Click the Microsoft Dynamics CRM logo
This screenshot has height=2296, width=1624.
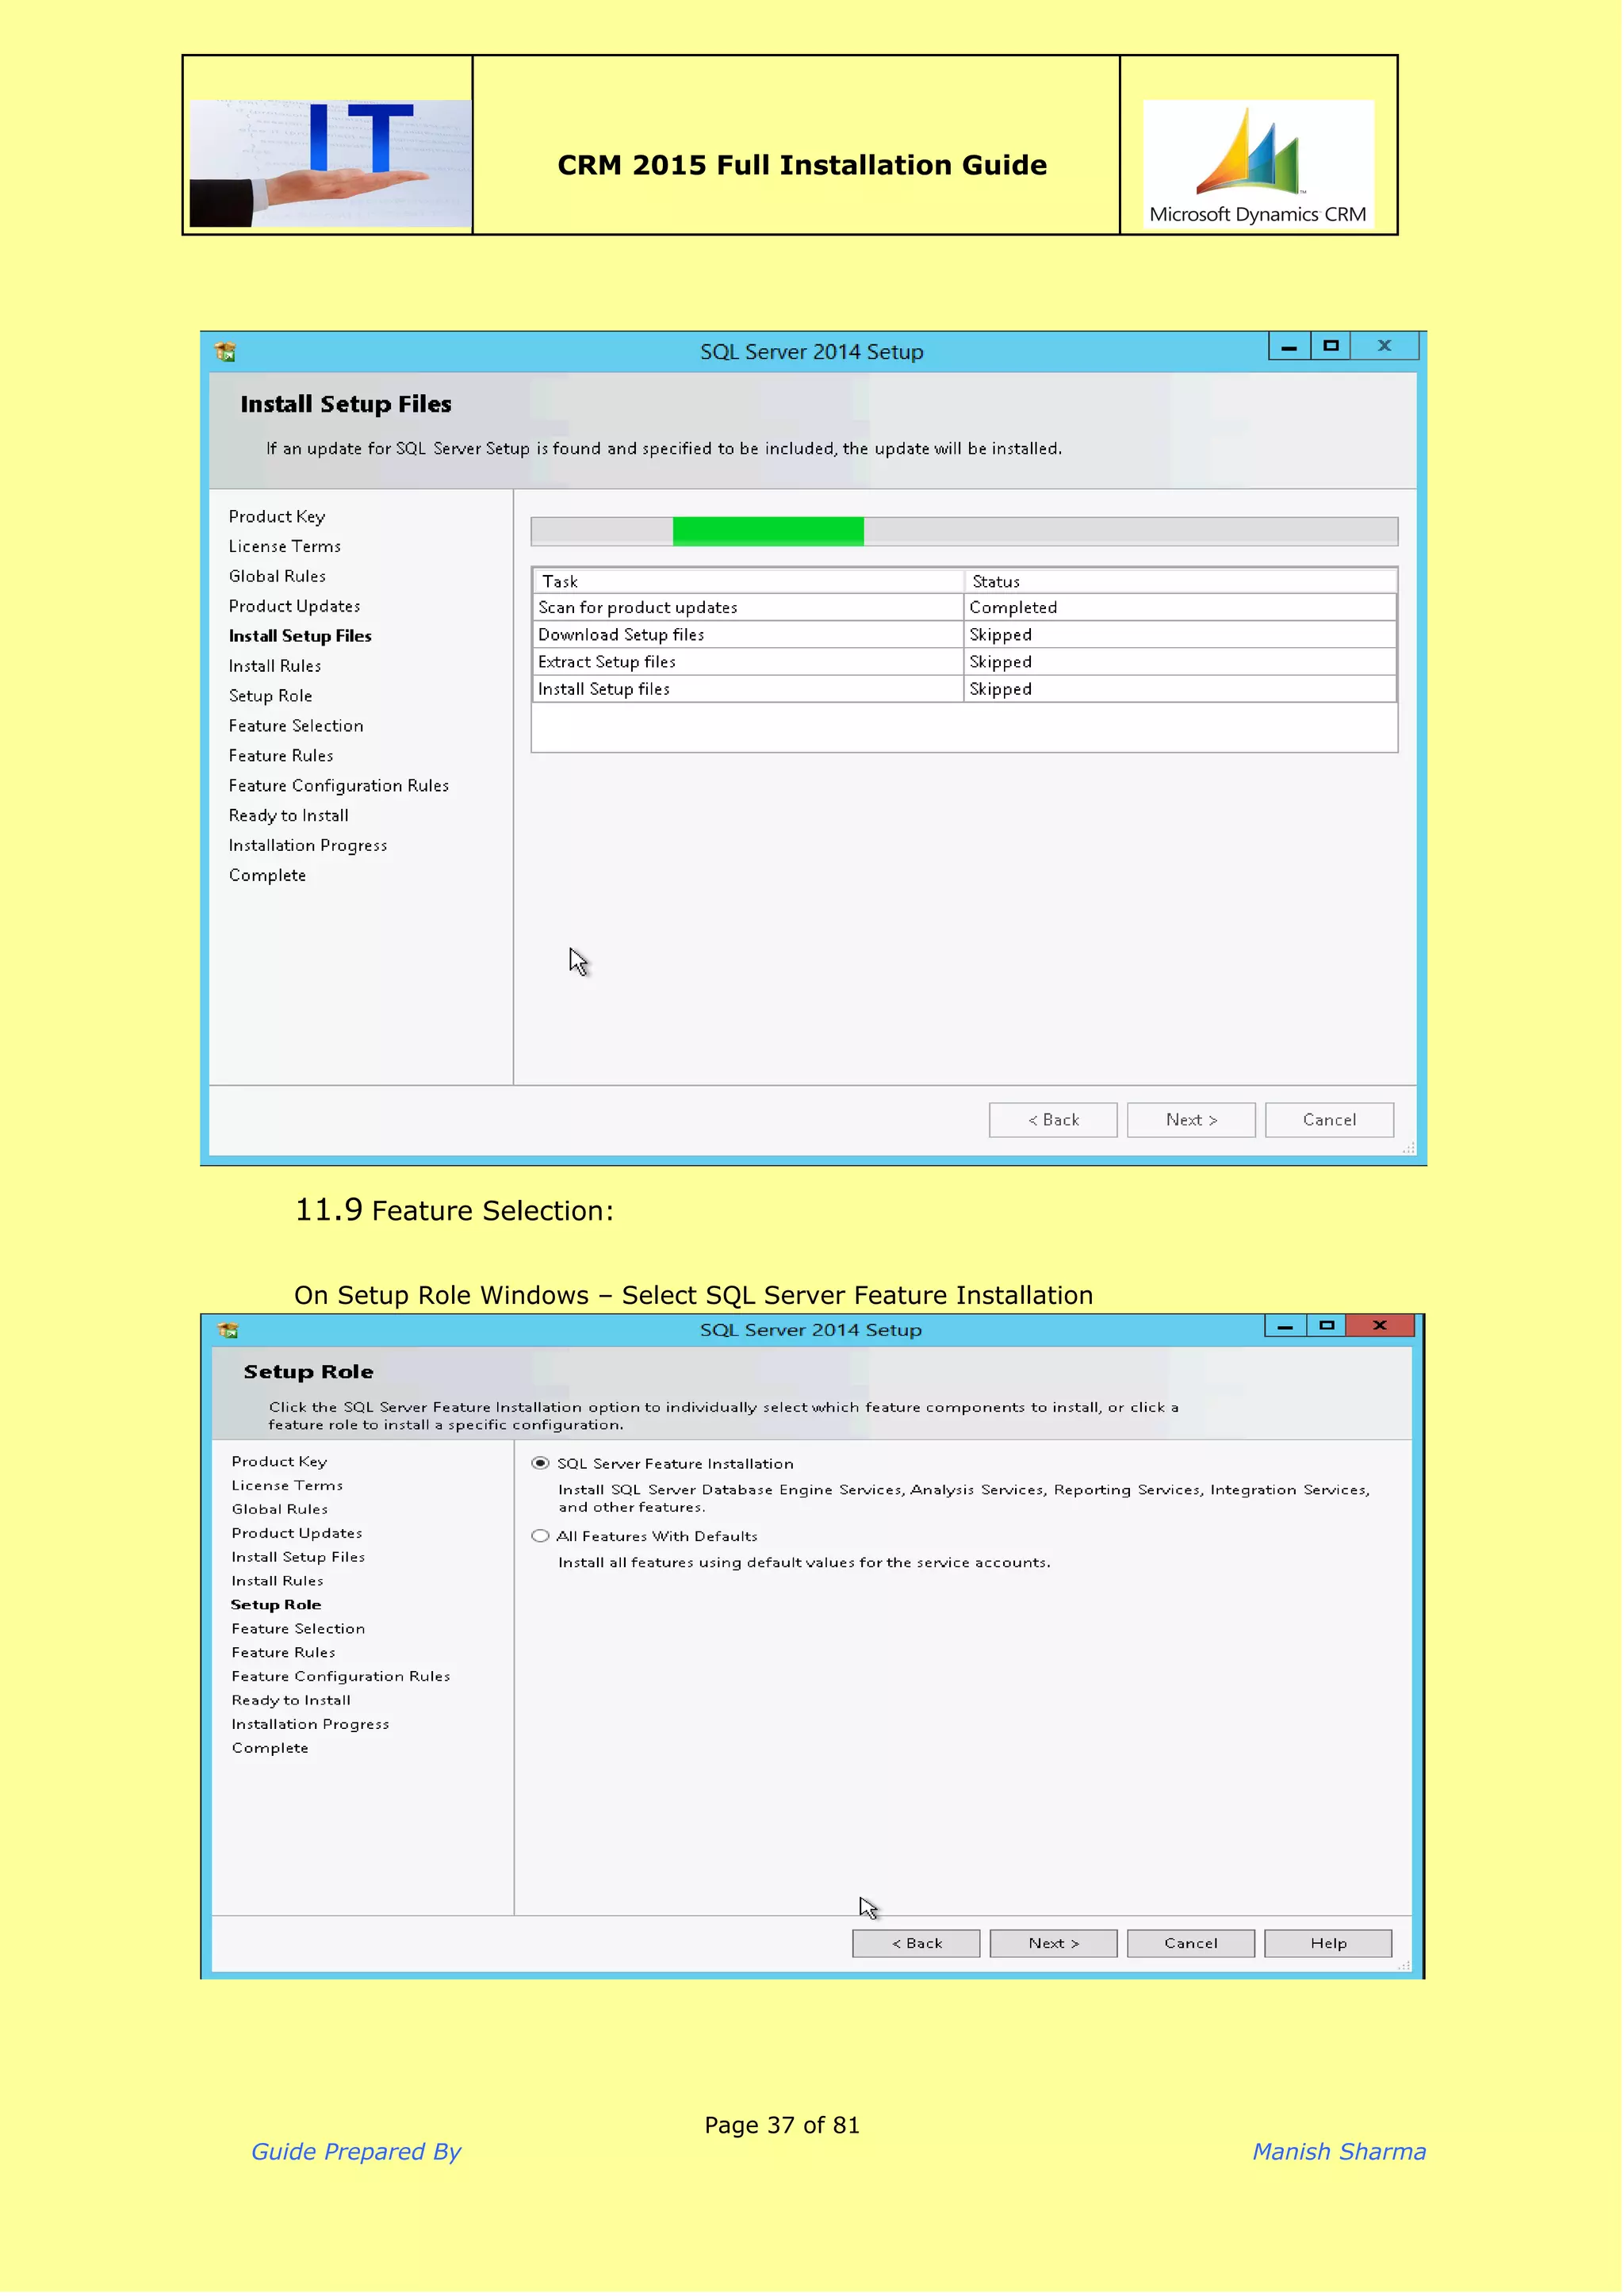pyautogui.click(x=1260, y=165)
